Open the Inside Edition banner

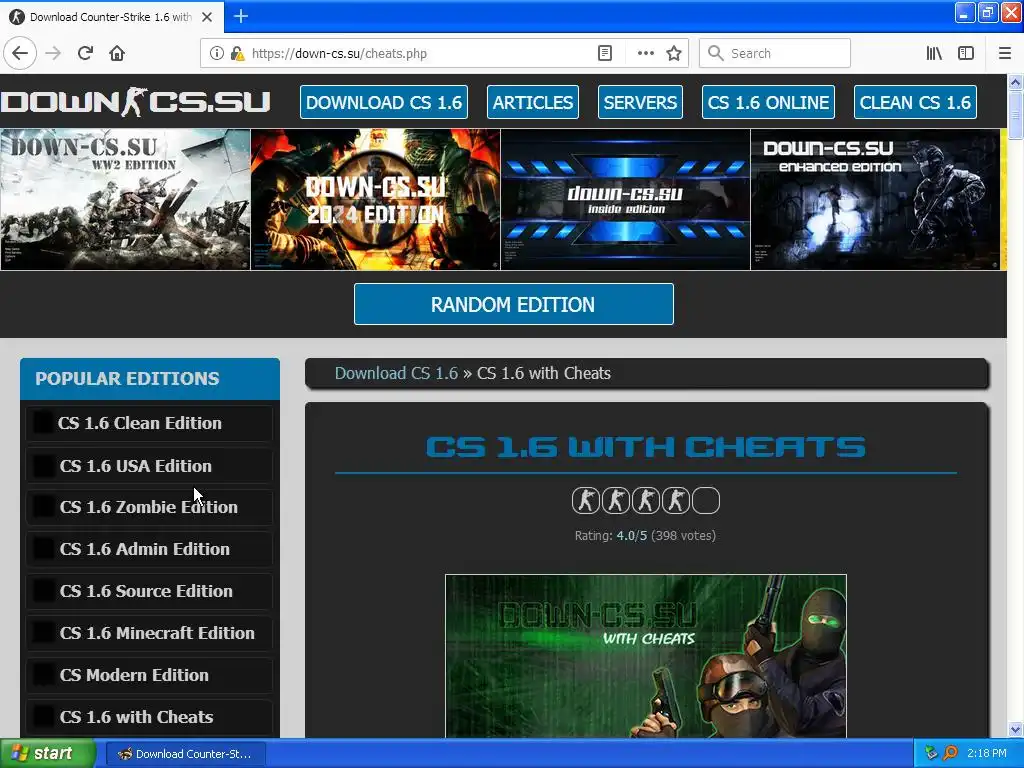626,199
